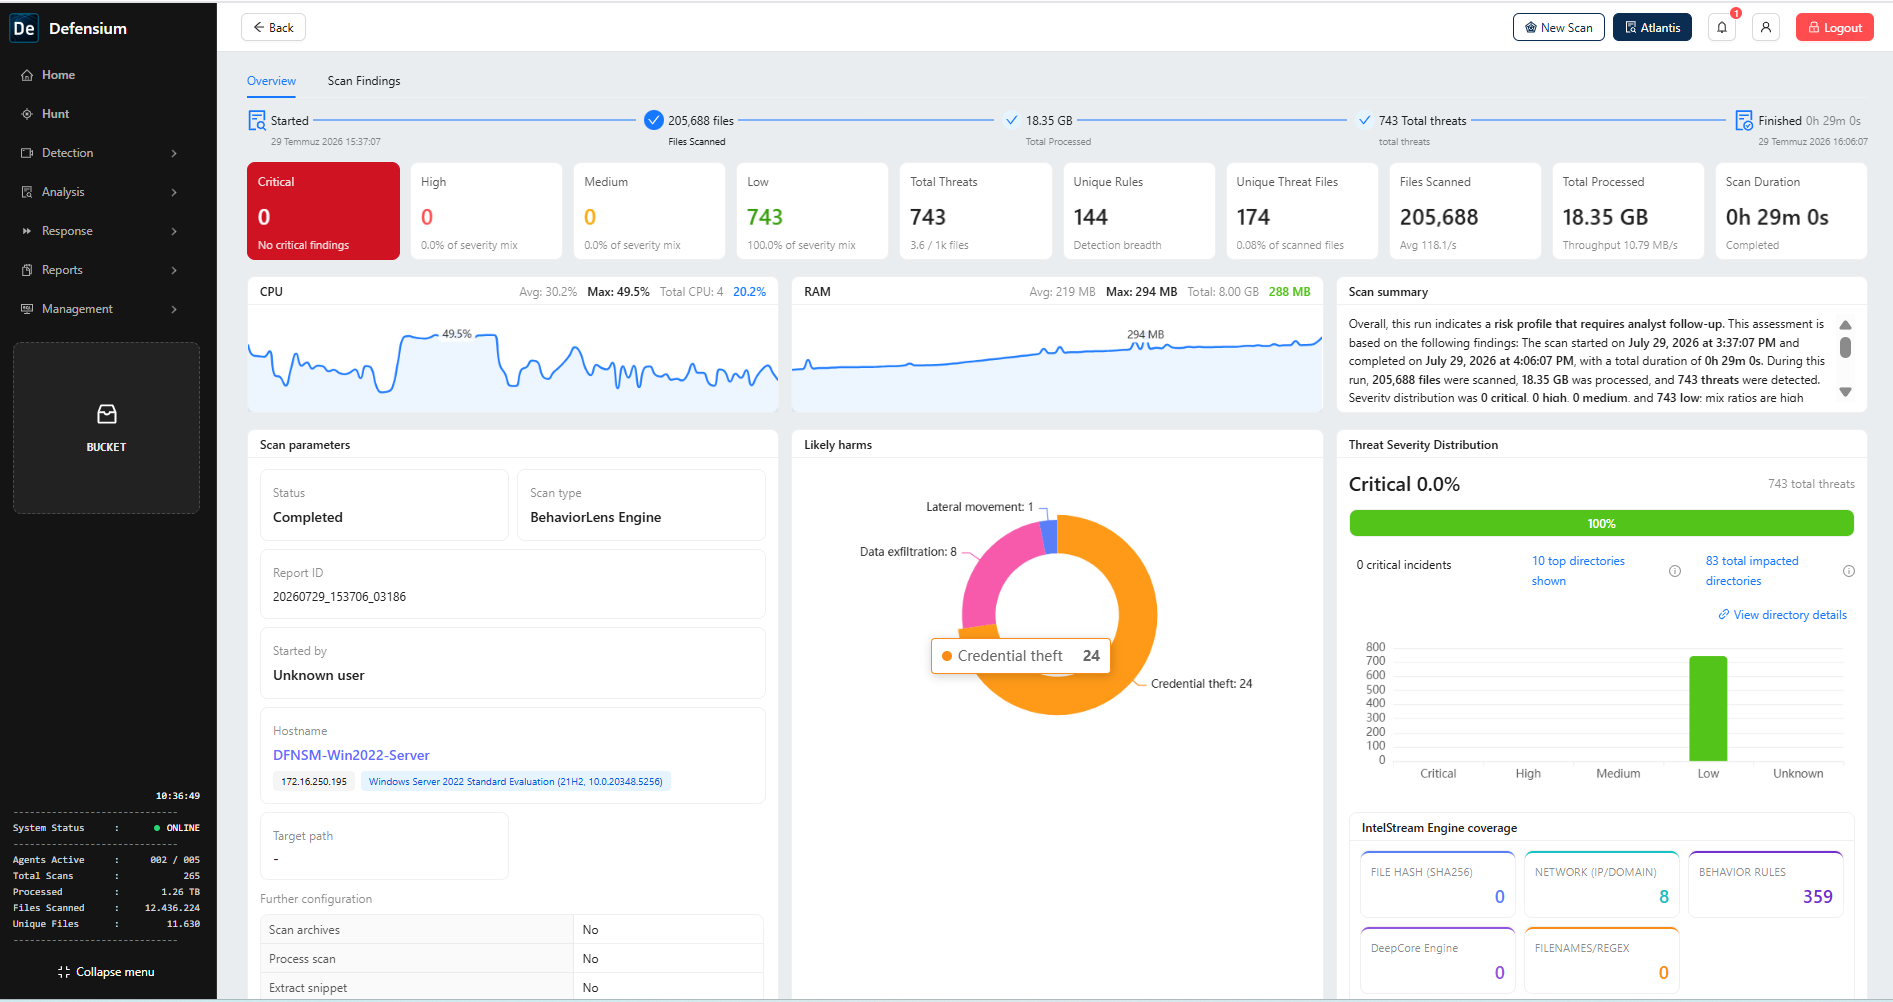Image resolution: width=1893 pixels, height=1002 pixels.
Task: Open the Atlantis button
Action: (x=1652, y=28)
